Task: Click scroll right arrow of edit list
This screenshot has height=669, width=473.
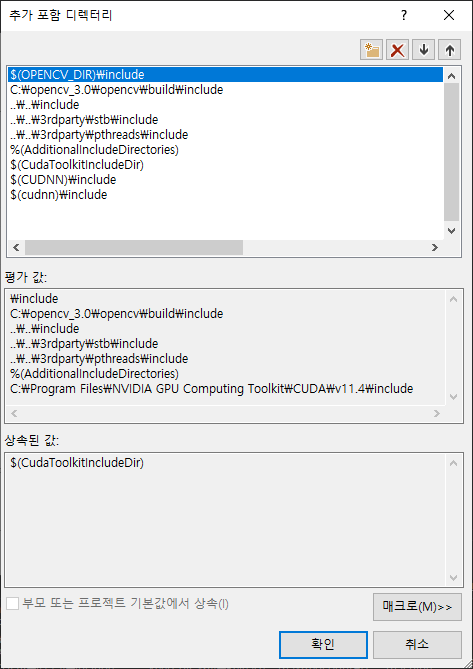Action: coord(435,247)
